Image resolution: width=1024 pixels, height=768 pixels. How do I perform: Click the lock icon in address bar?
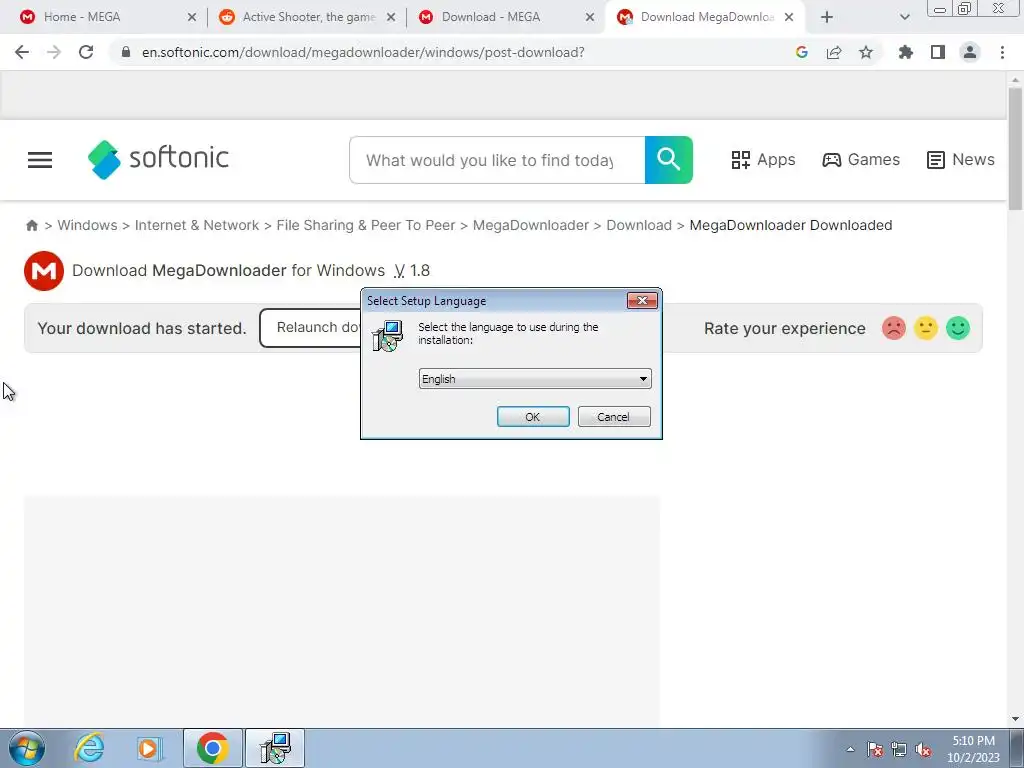click(126, 52)
